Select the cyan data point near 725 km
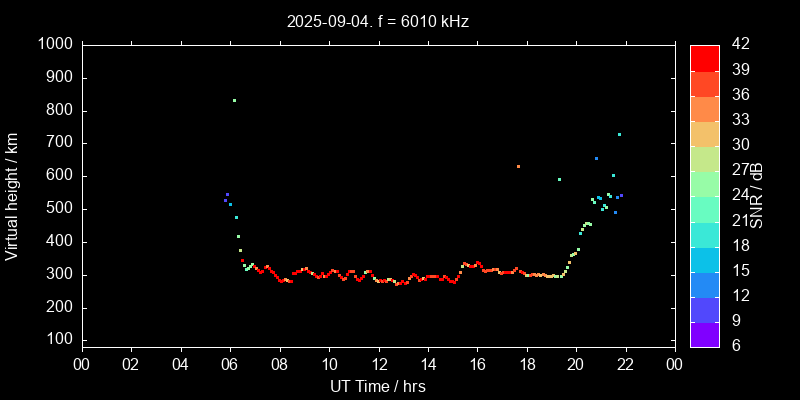Screen dimensions: 800x400 [x=619, y=134]
